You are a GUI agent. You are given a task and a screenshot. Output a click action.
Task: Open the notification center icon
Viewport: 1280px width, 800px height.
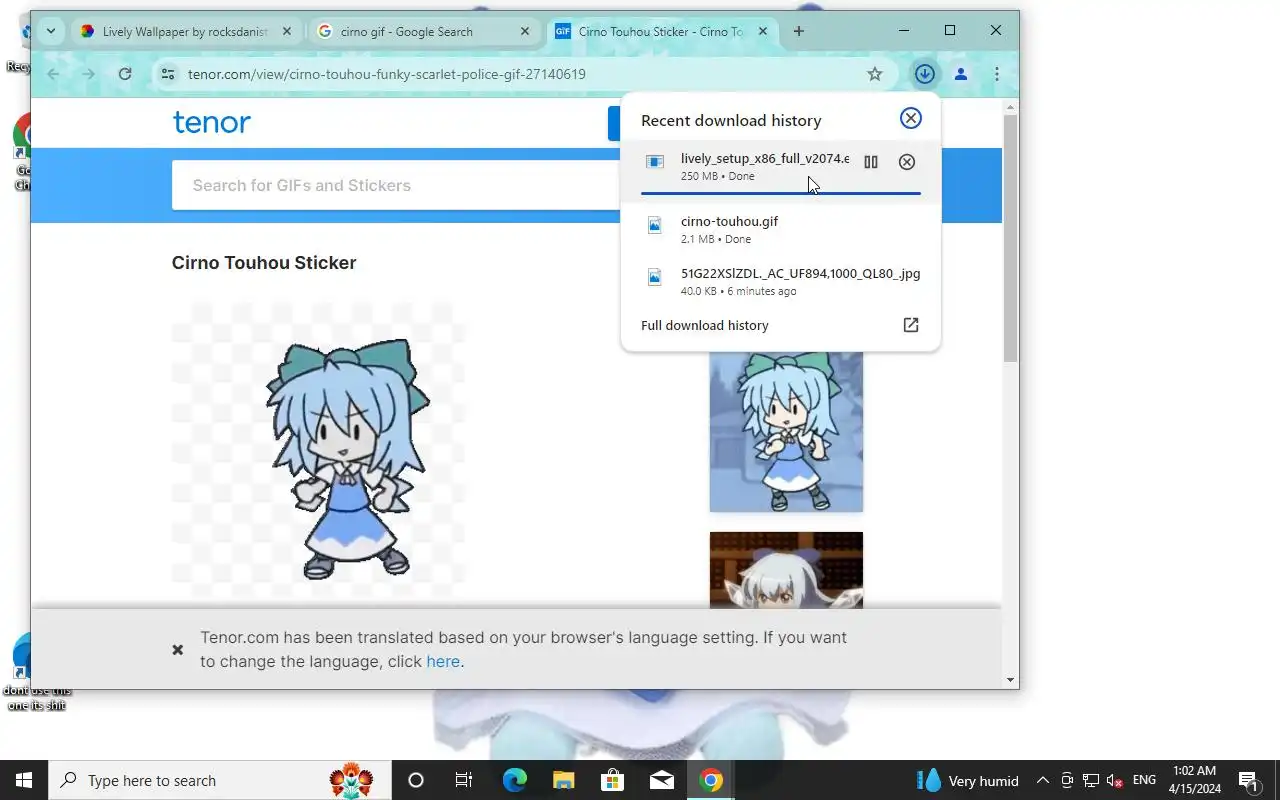pos(1249,780)
